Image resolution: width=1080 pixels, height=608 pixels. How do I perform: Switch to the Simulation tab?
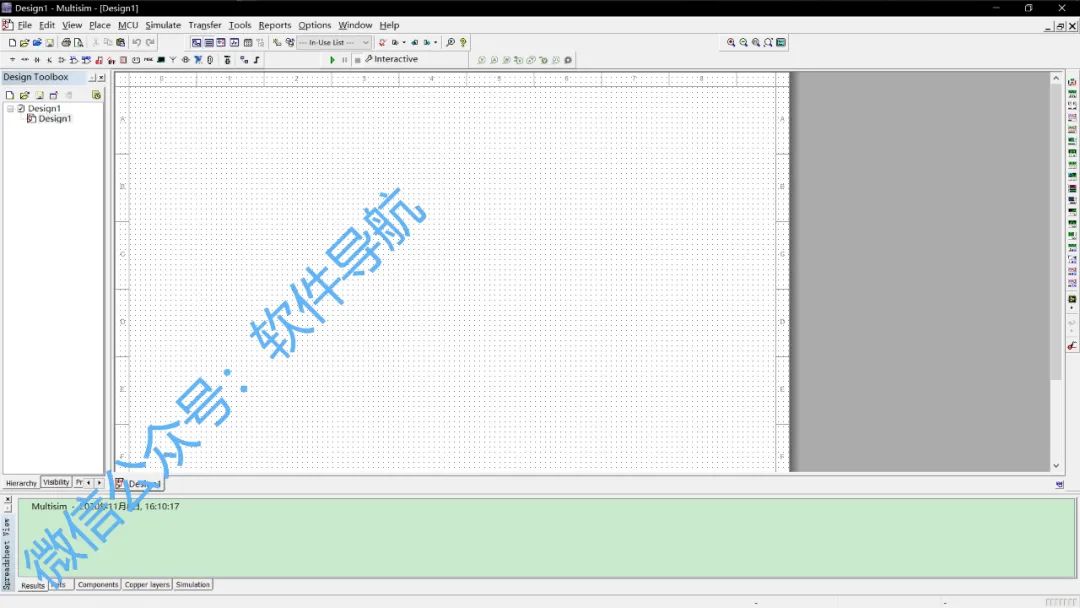(x=192, y=585)
